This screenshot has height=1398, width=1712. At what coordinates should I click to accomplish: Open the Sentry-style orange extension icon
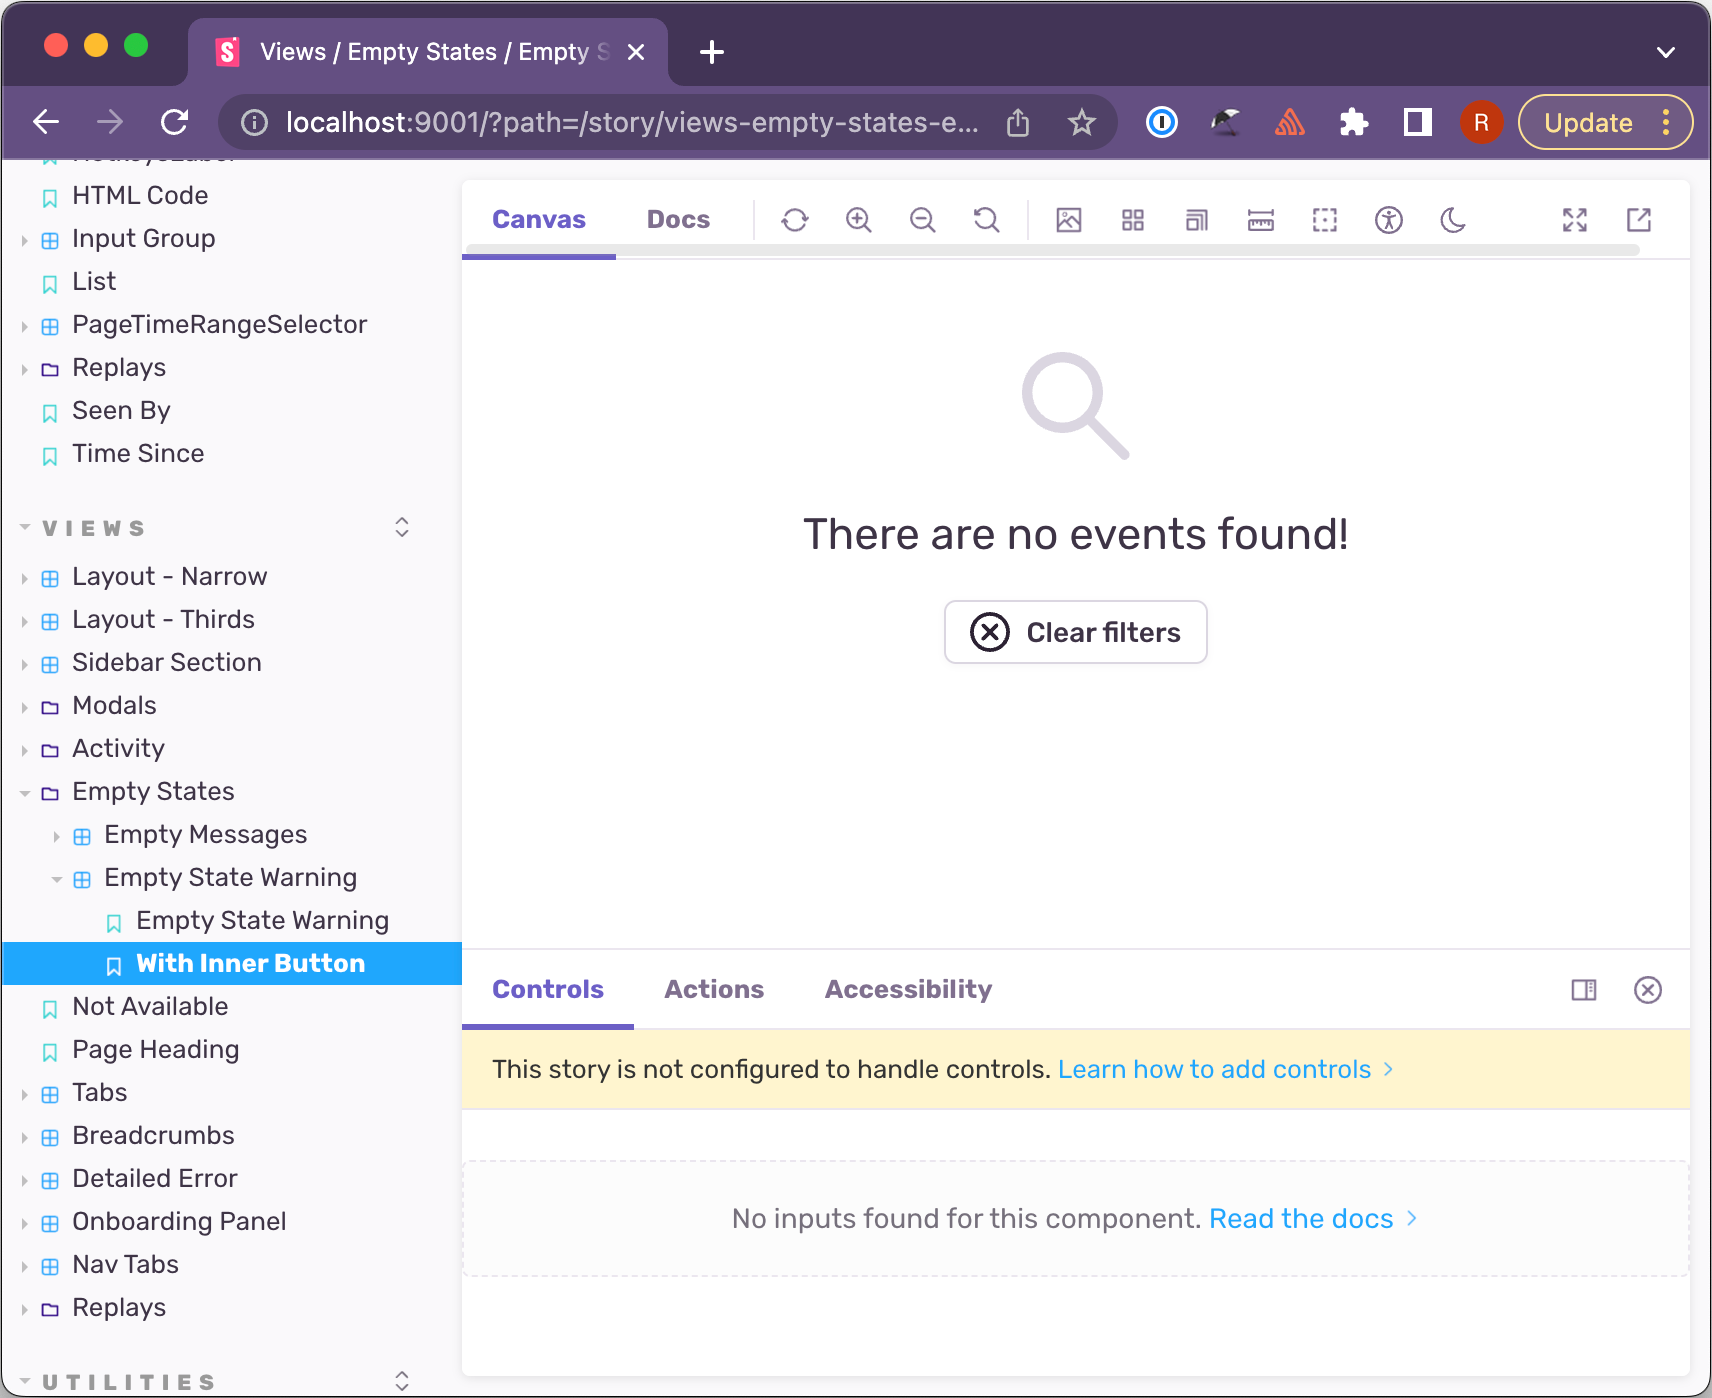[1290, 122]
